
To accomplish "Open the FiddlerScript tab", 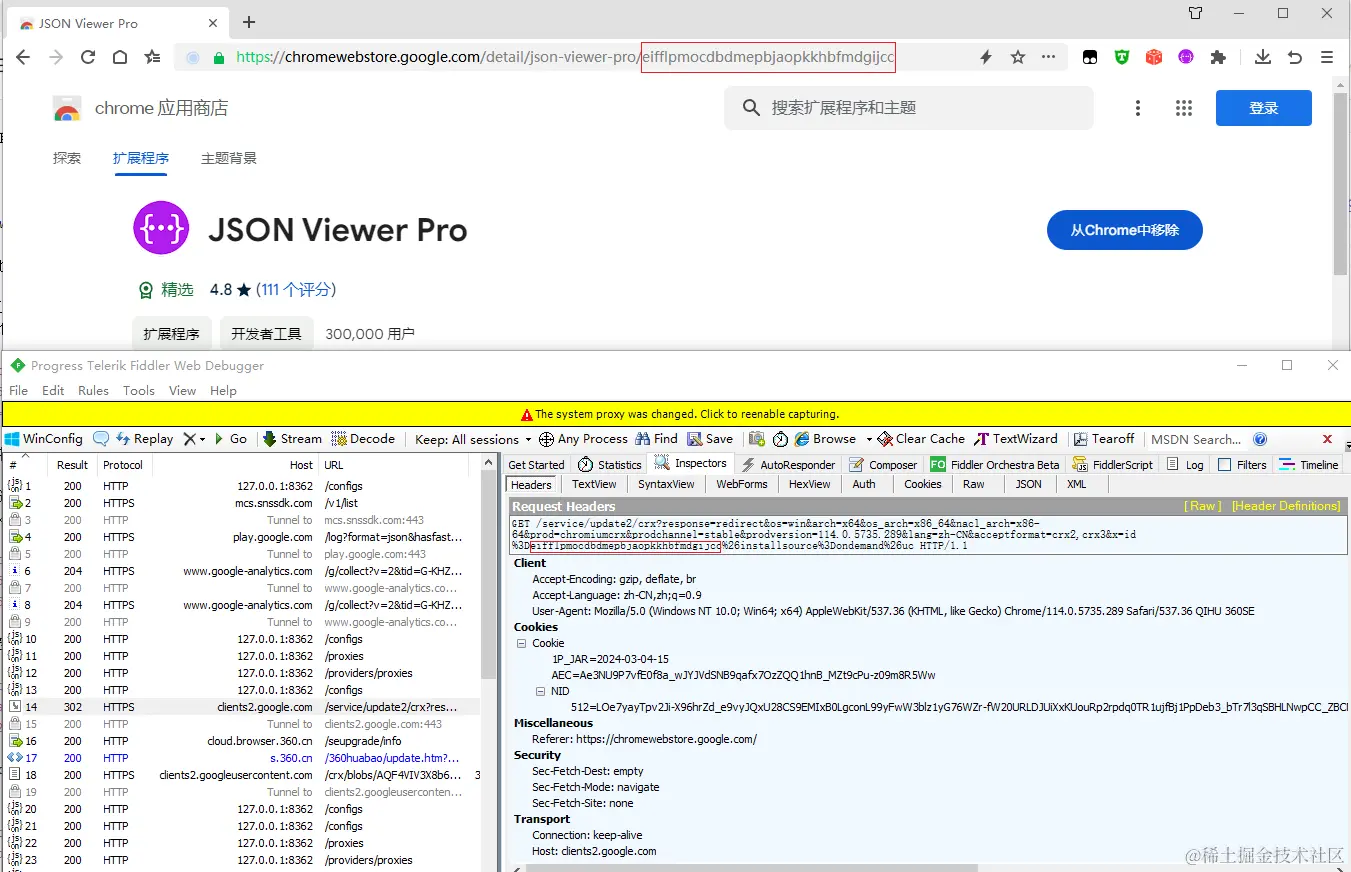I will [x=1112, y=465].
